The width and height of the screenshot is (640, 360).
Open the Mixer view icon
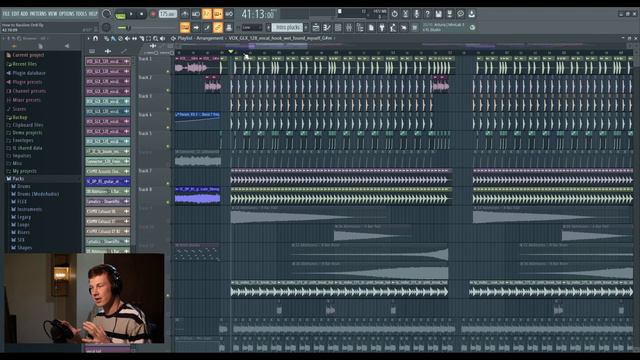(x=349, y=27)
